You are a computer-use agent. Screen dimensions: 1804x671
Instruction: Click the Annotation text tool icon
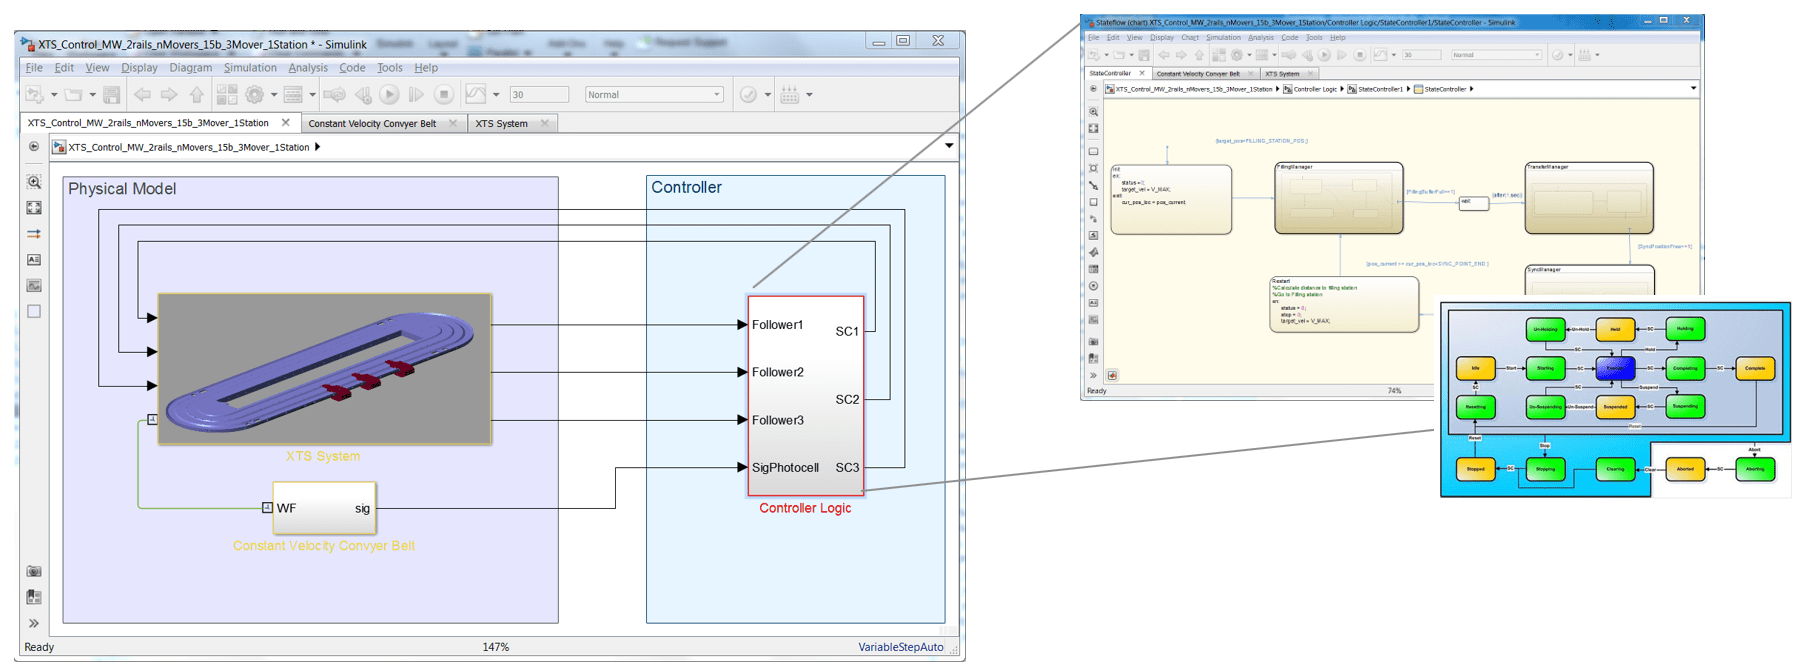pyautogui.click(x=34, y=260)
